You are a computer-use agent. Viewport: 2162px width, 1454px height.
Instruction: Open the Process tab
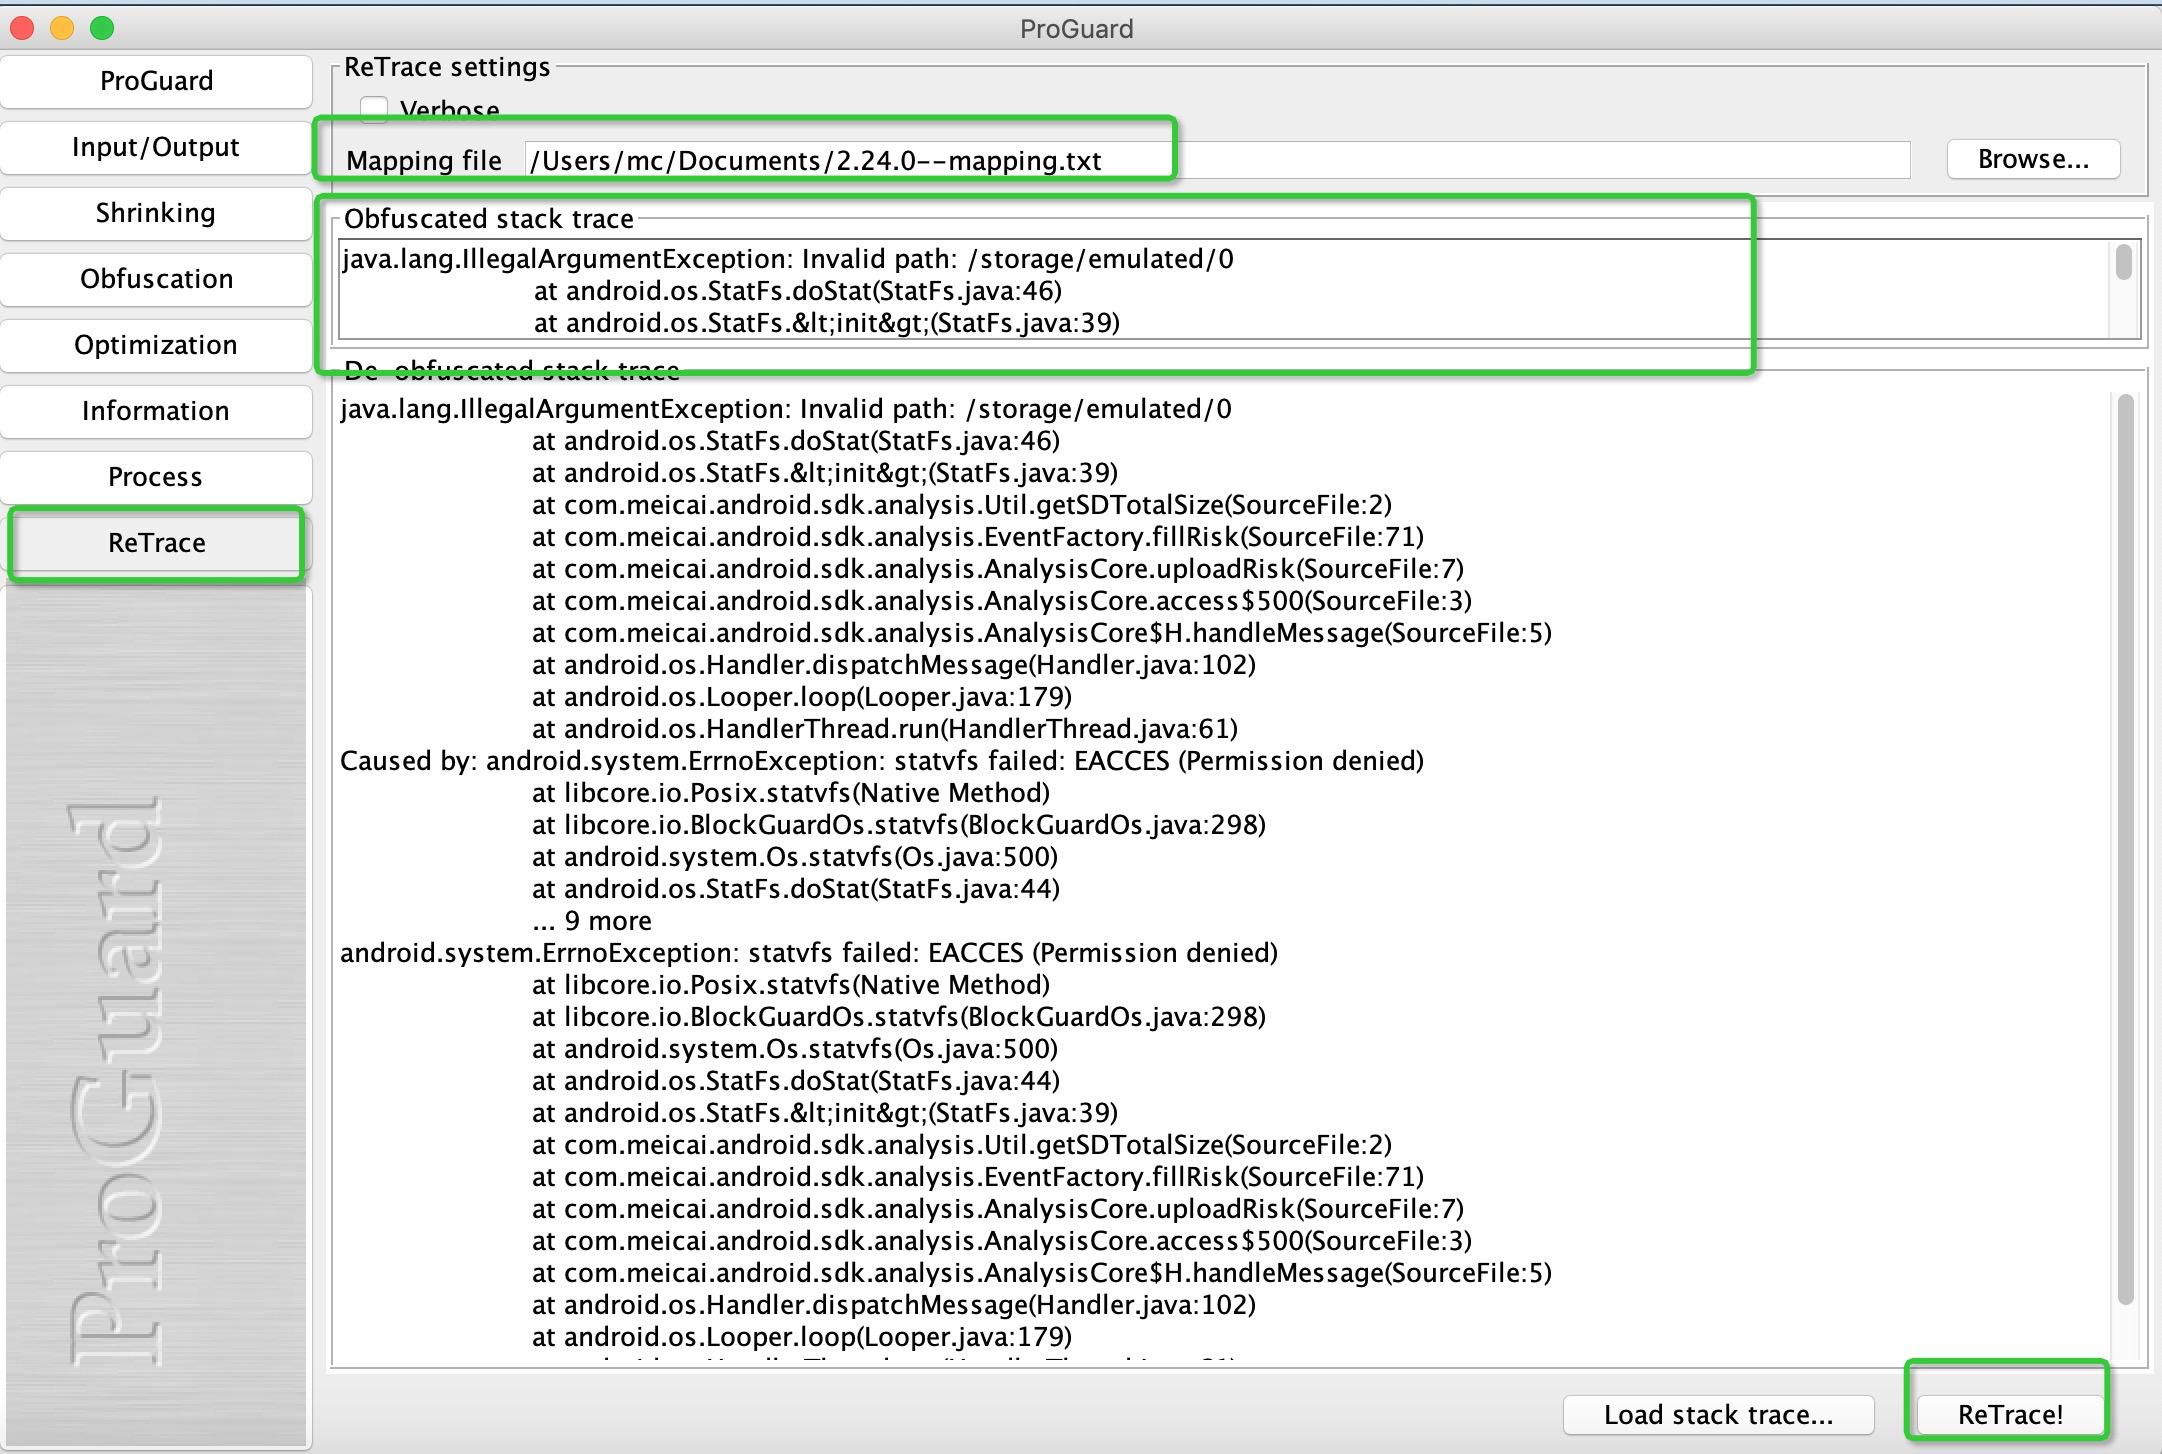coord(155,477)
